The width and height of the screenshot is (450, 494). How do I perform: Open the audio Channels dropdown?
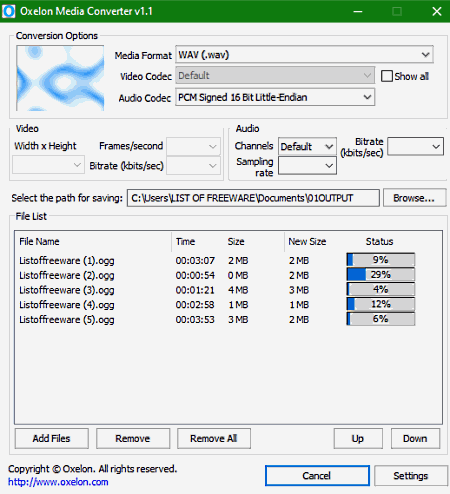tap(307, 146)
